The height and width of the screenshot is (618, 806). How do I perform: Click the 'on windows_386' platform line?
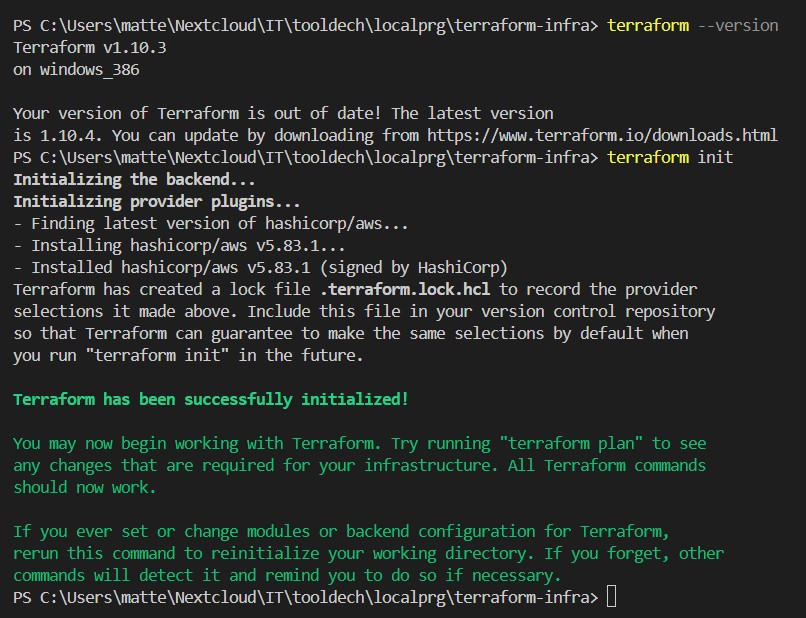tap(76, 69)
